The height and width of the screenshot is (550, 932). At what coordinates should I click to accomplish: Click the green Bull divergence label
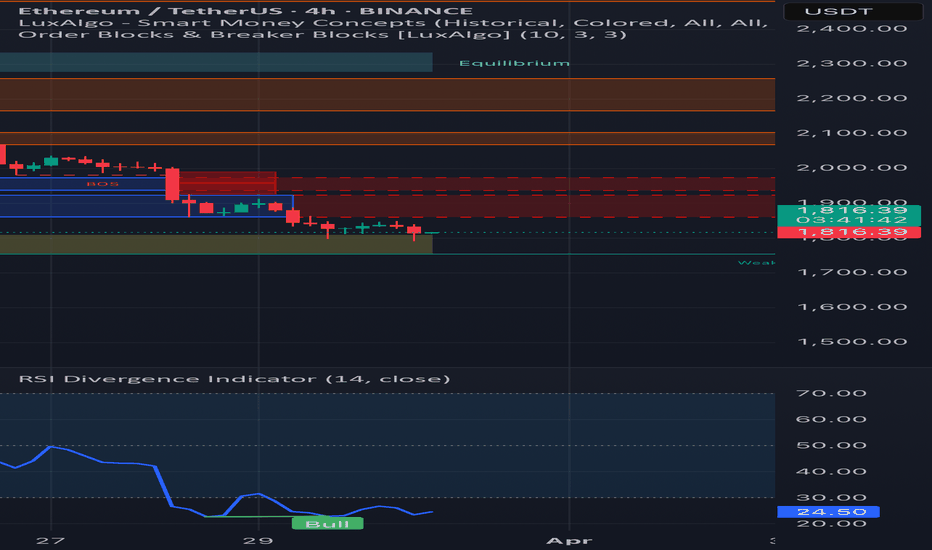(x=328, y=524)
